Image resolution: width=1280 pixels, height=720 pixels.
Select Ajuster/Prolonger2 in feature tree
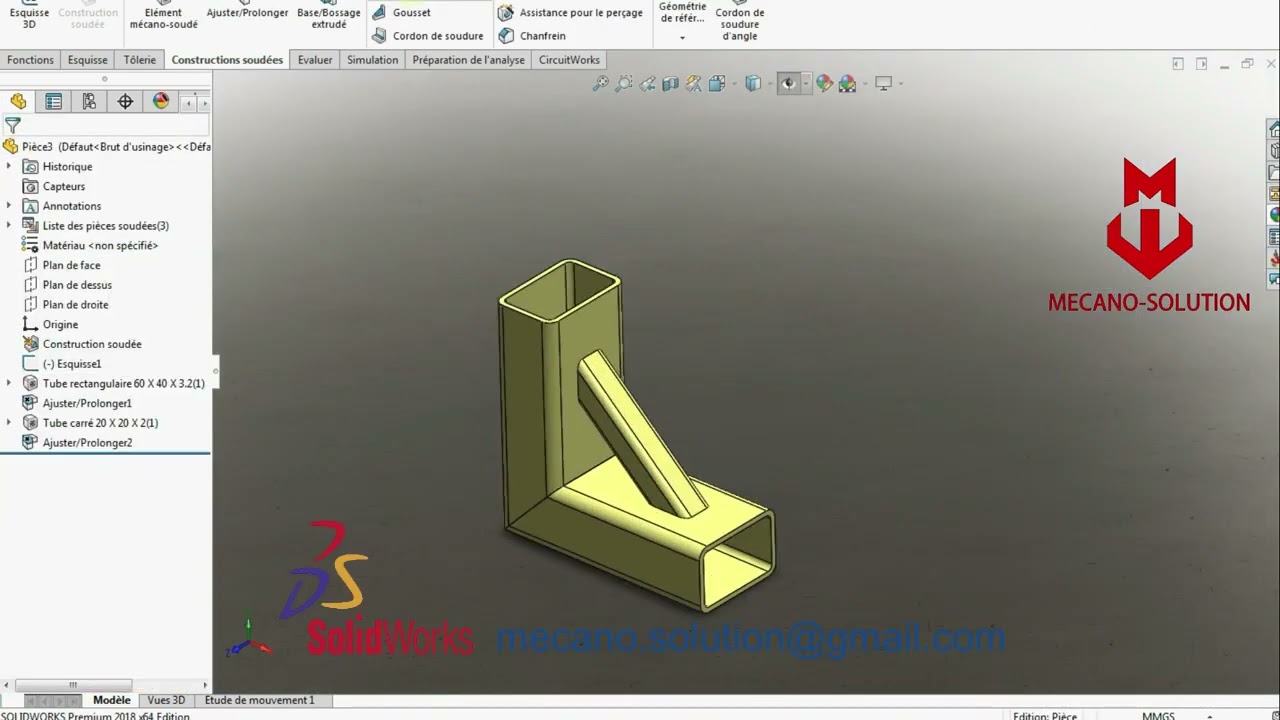click(x=87, y=442)
